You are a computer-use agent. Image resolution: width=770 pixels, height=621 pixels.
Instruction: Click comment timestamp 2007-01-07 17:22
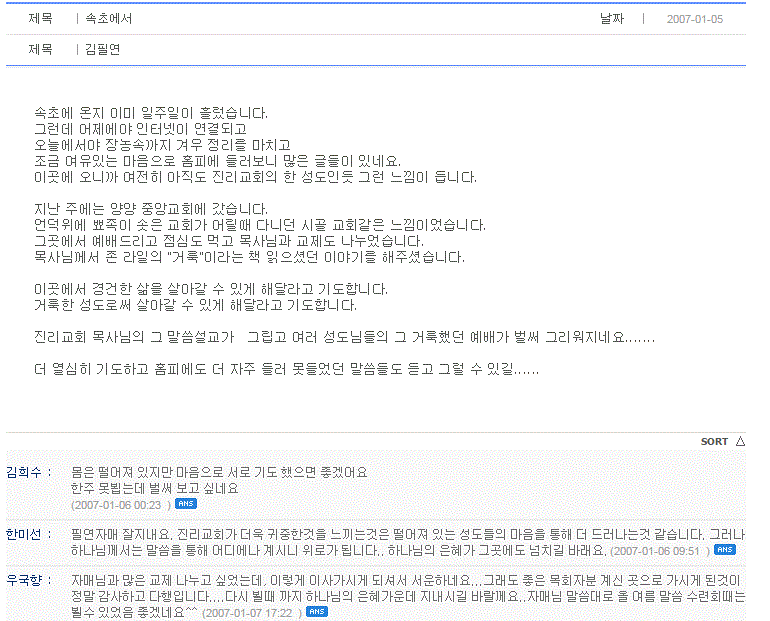coord(252,613)
